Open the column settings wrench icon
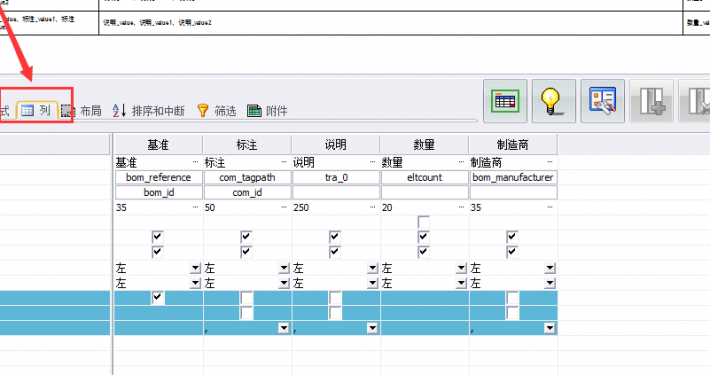This screenshot has width=710, height=375. tap(603, 101)
